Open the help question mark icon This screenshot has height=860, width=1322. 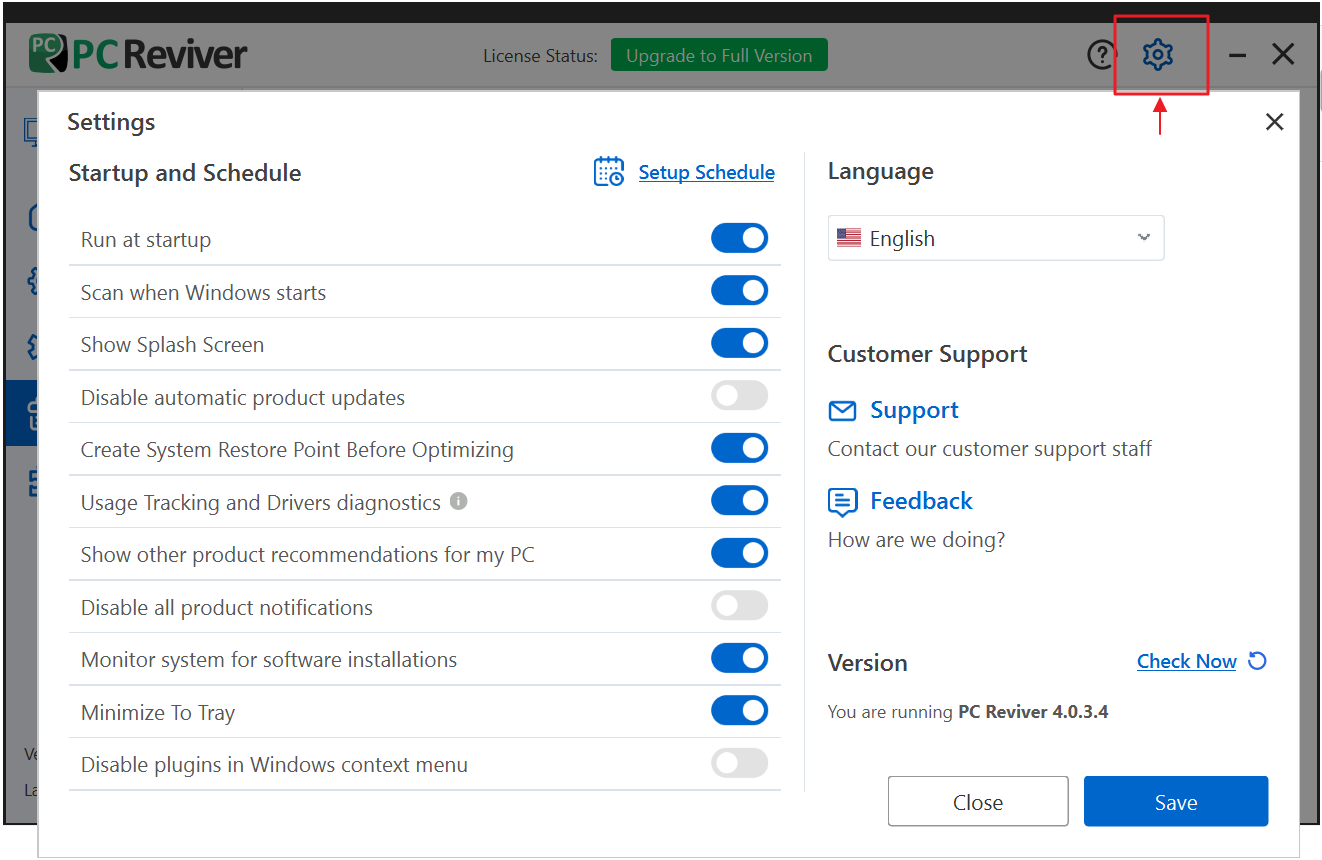(1101, 55)
